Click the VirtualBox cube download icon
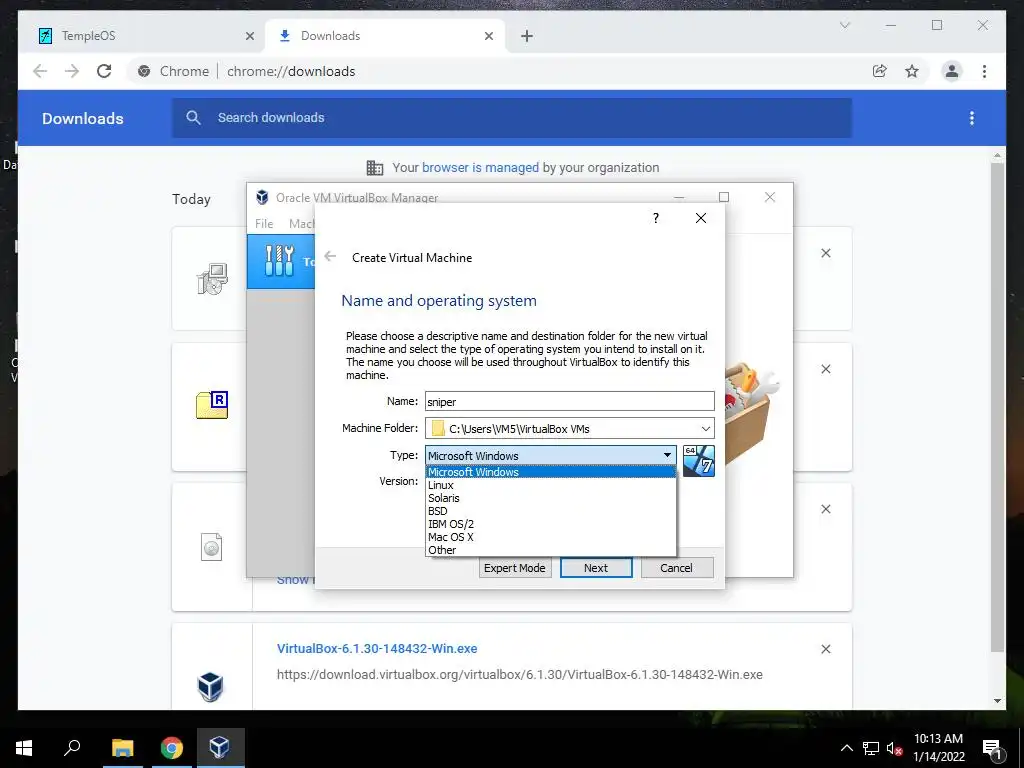 (211, 686)
